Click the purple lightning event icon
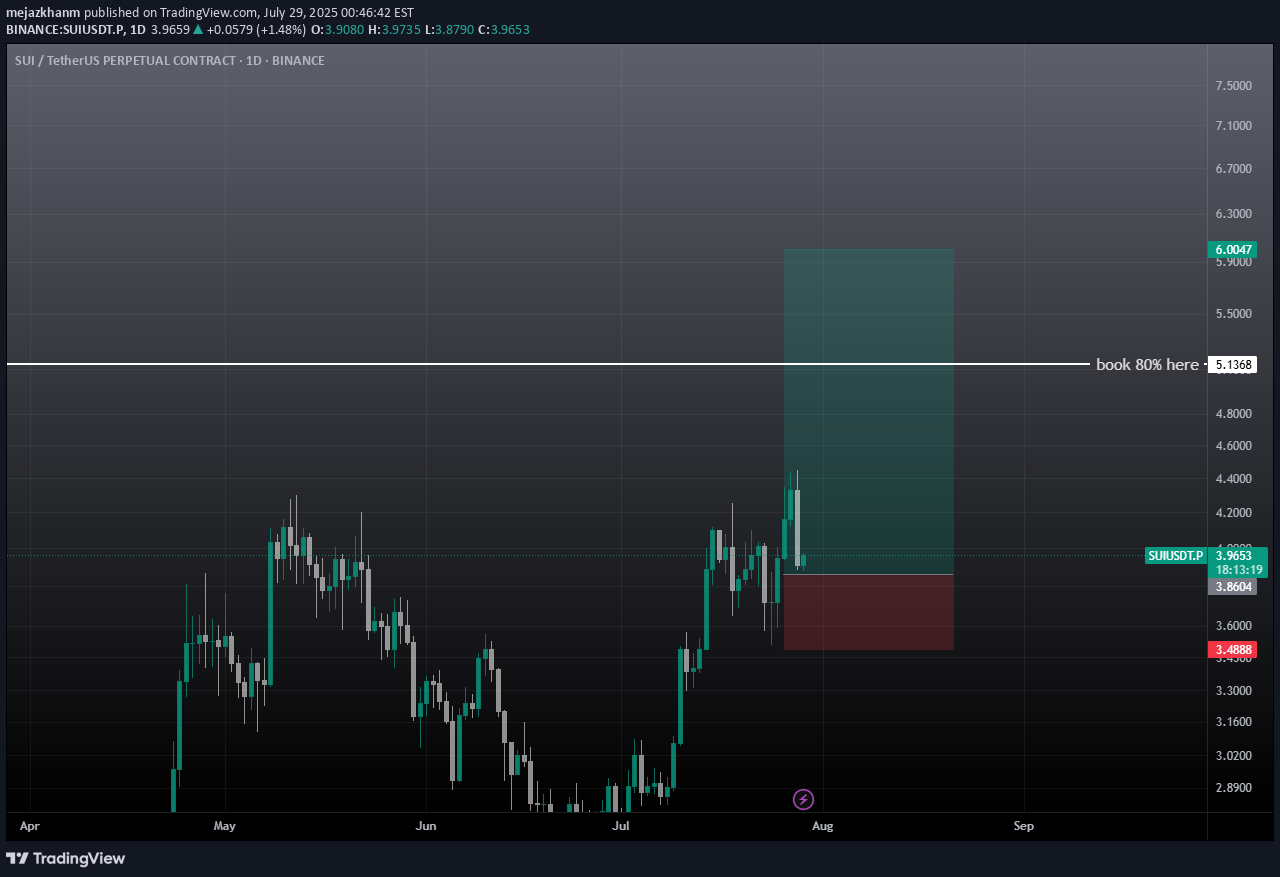The height and width of the screenshot is (877, 1280). pos(803,799)
